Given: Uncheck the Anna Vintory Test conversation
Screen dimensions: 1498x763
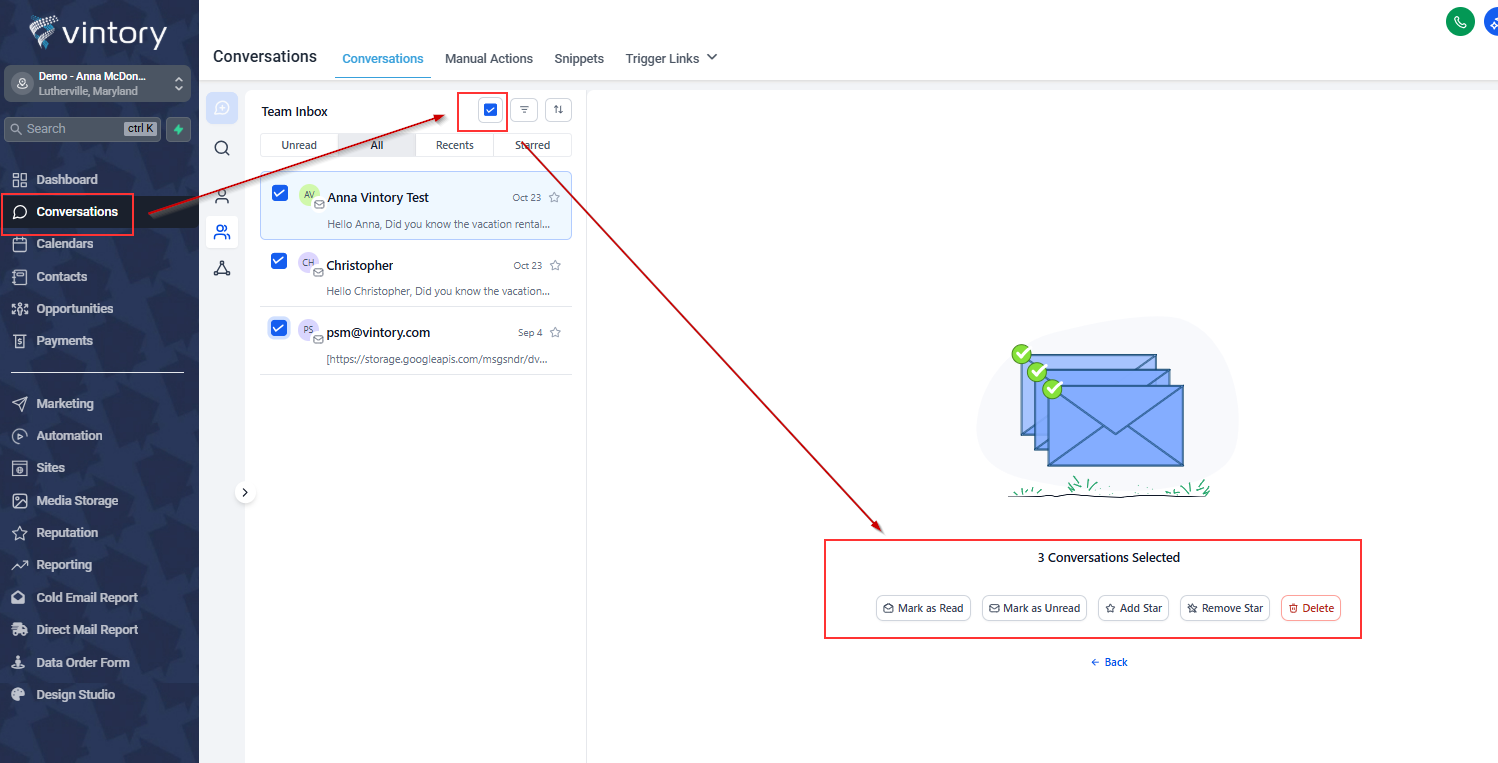Looking at the screenshot, I should pos(280,193).
